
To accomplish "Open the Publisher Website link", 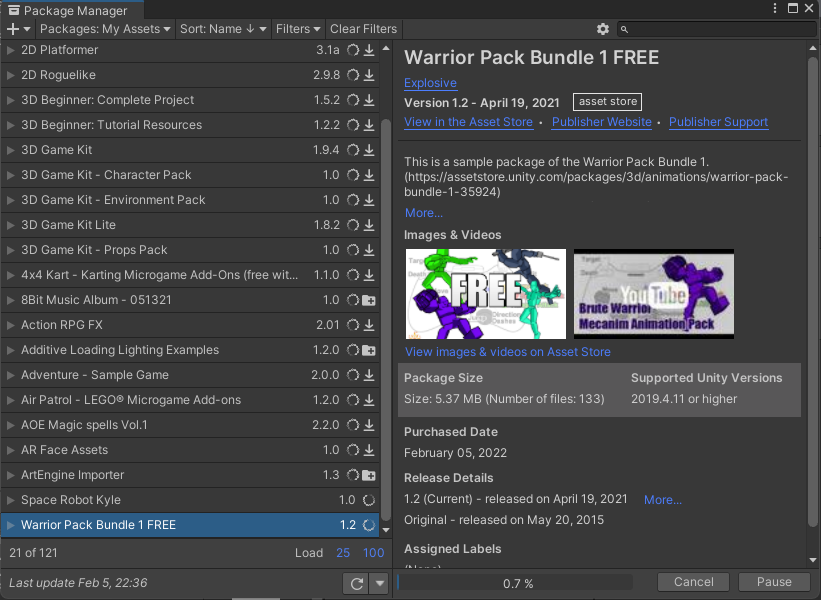I will click(x=602, y=122).
